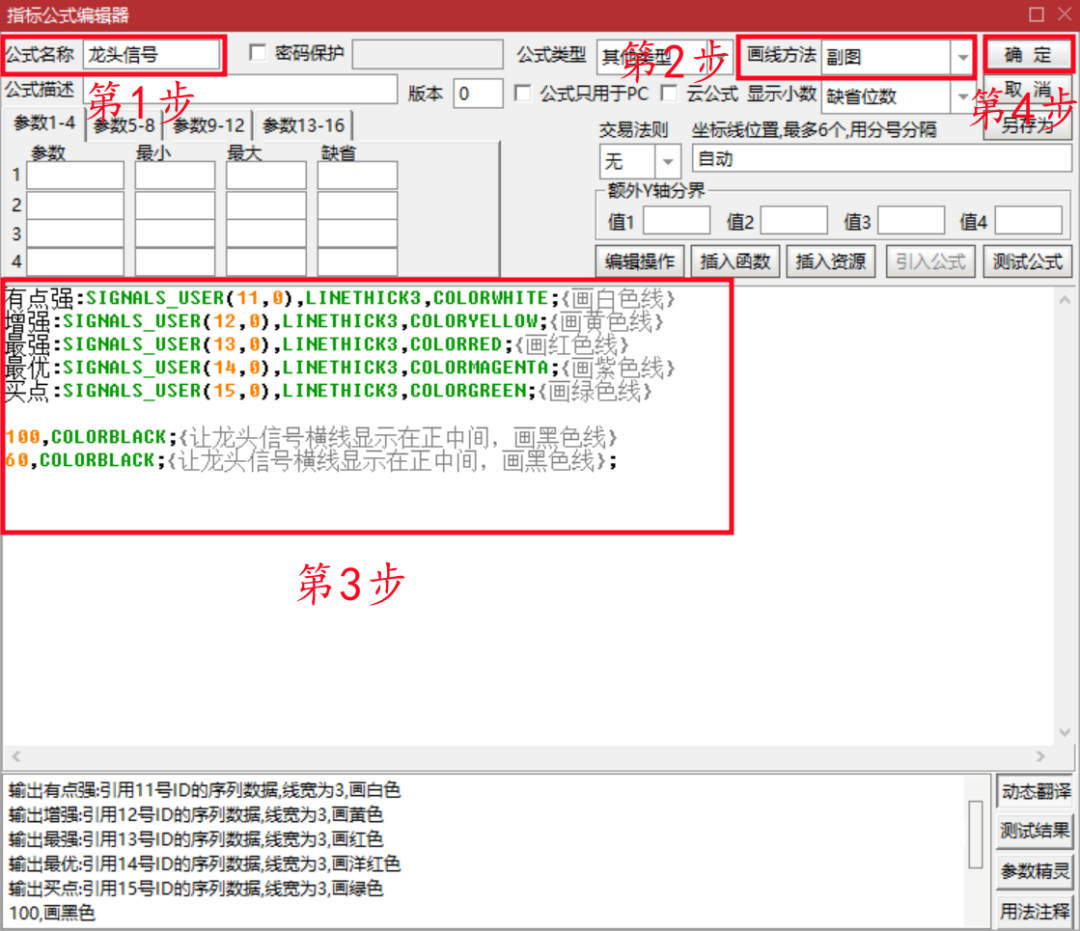Screen dimensions: 1080x931
Task: Click the horizontal scrollbar left arrow
Action: pyautogui.click(x=16, y=756)
